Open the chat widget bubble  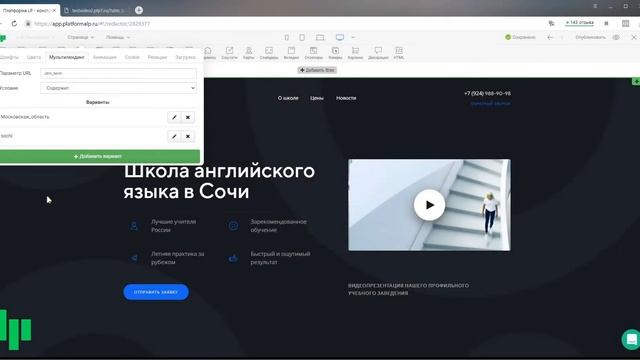(631, 339)
